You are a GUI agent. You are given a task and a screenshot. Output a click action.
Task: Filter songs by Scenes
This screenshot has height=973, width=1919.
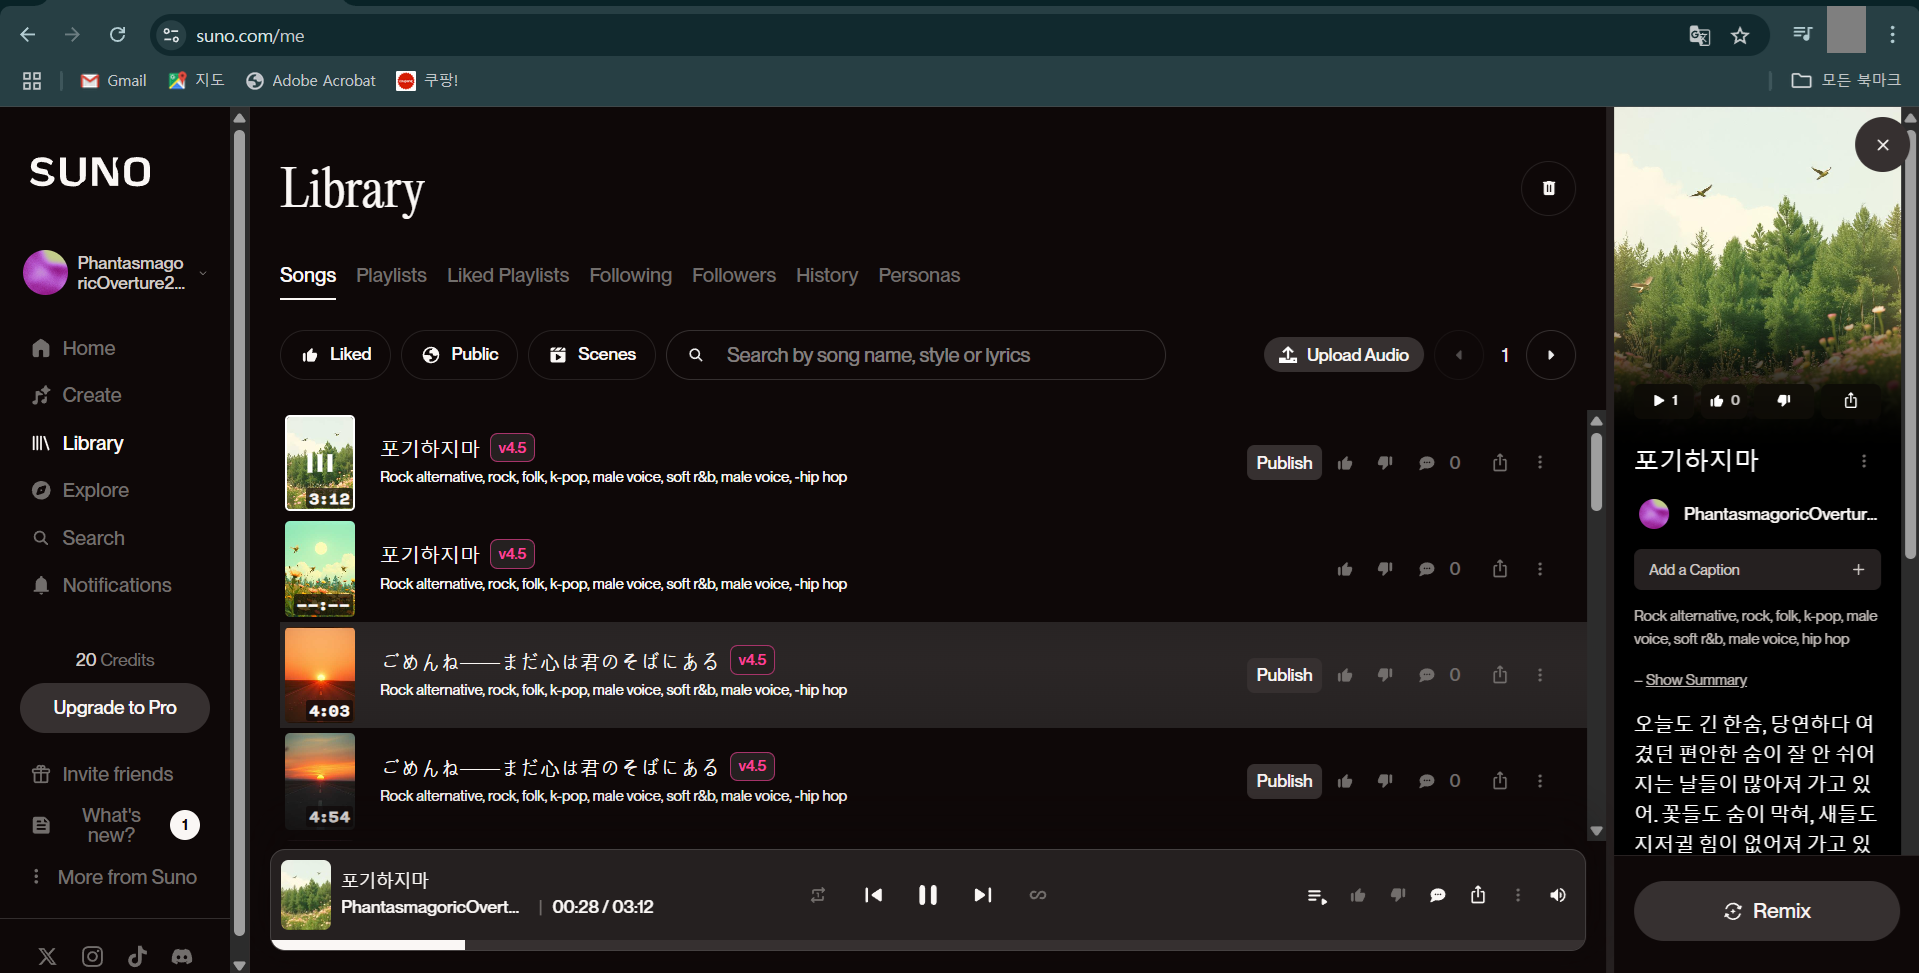click(x=592, y=355)
